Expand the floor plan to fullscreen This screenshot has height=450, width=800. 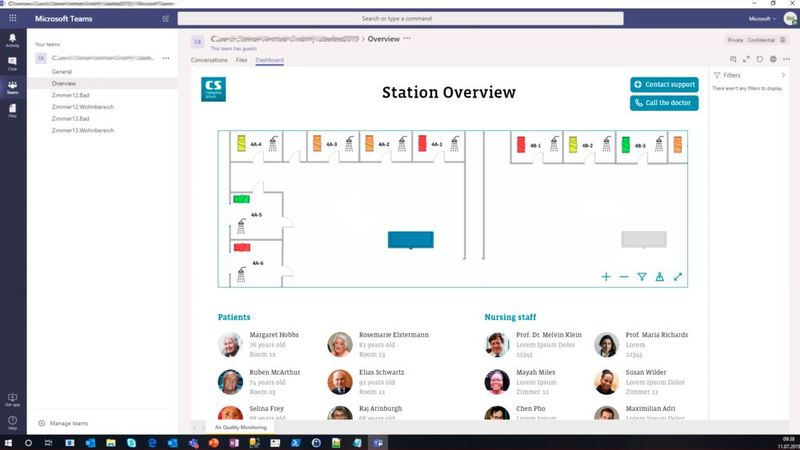coord(678,277)
